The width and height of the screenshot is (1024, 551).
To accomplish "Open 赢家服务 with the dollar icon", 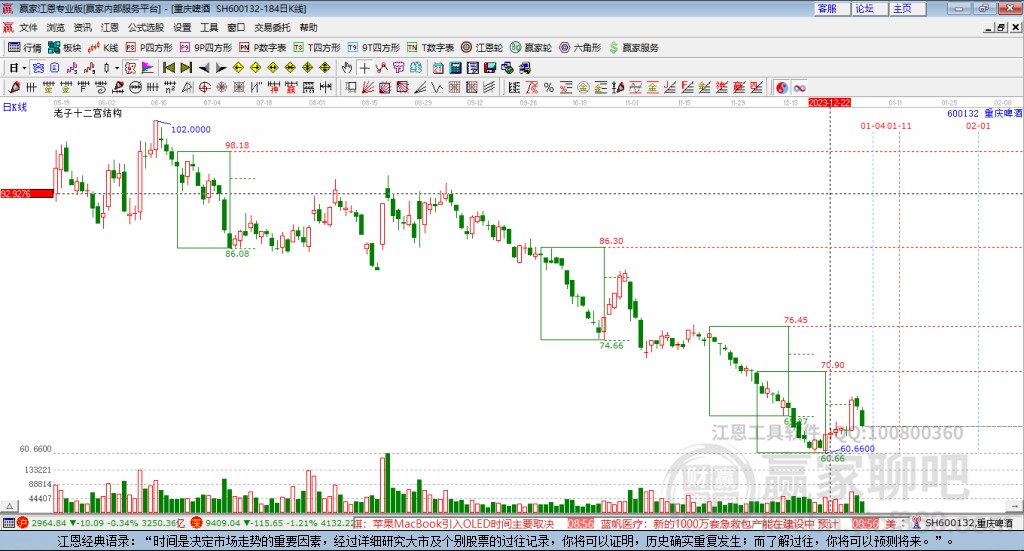I will tap(633, 48).
